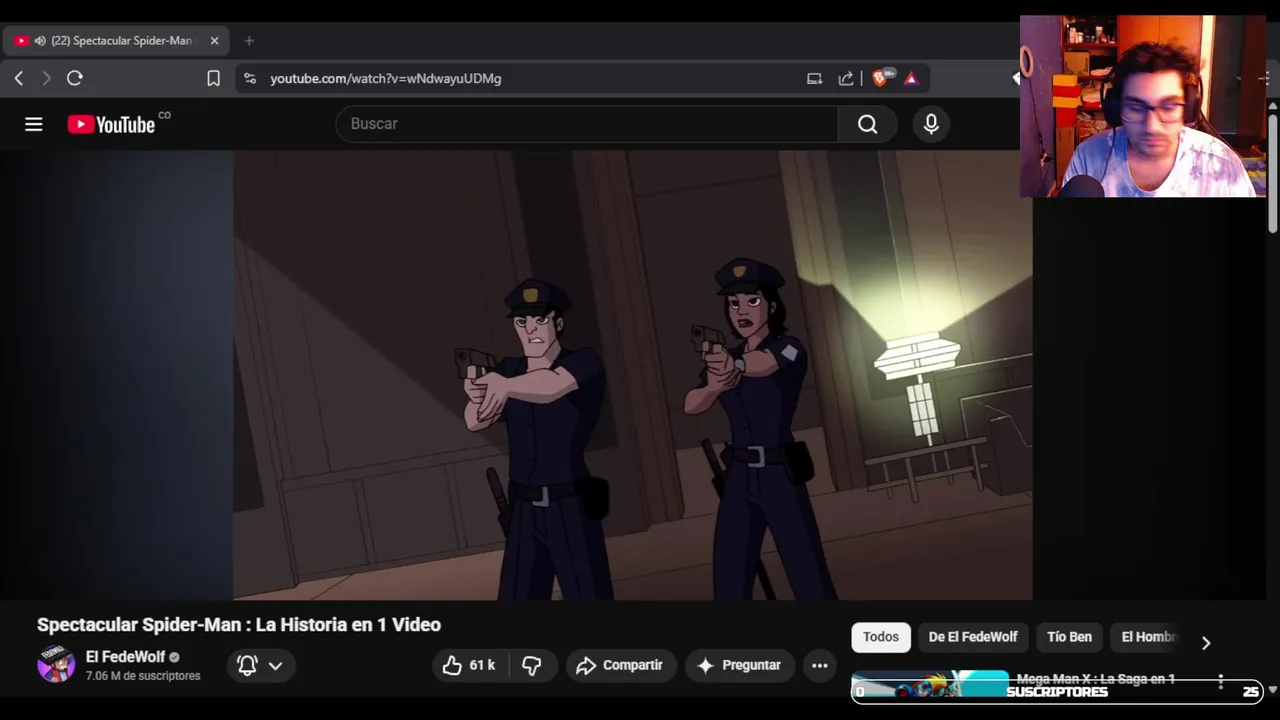
Task: Switch to Spectacular Spider-Man browser tab
Action: tap(118, 41)
